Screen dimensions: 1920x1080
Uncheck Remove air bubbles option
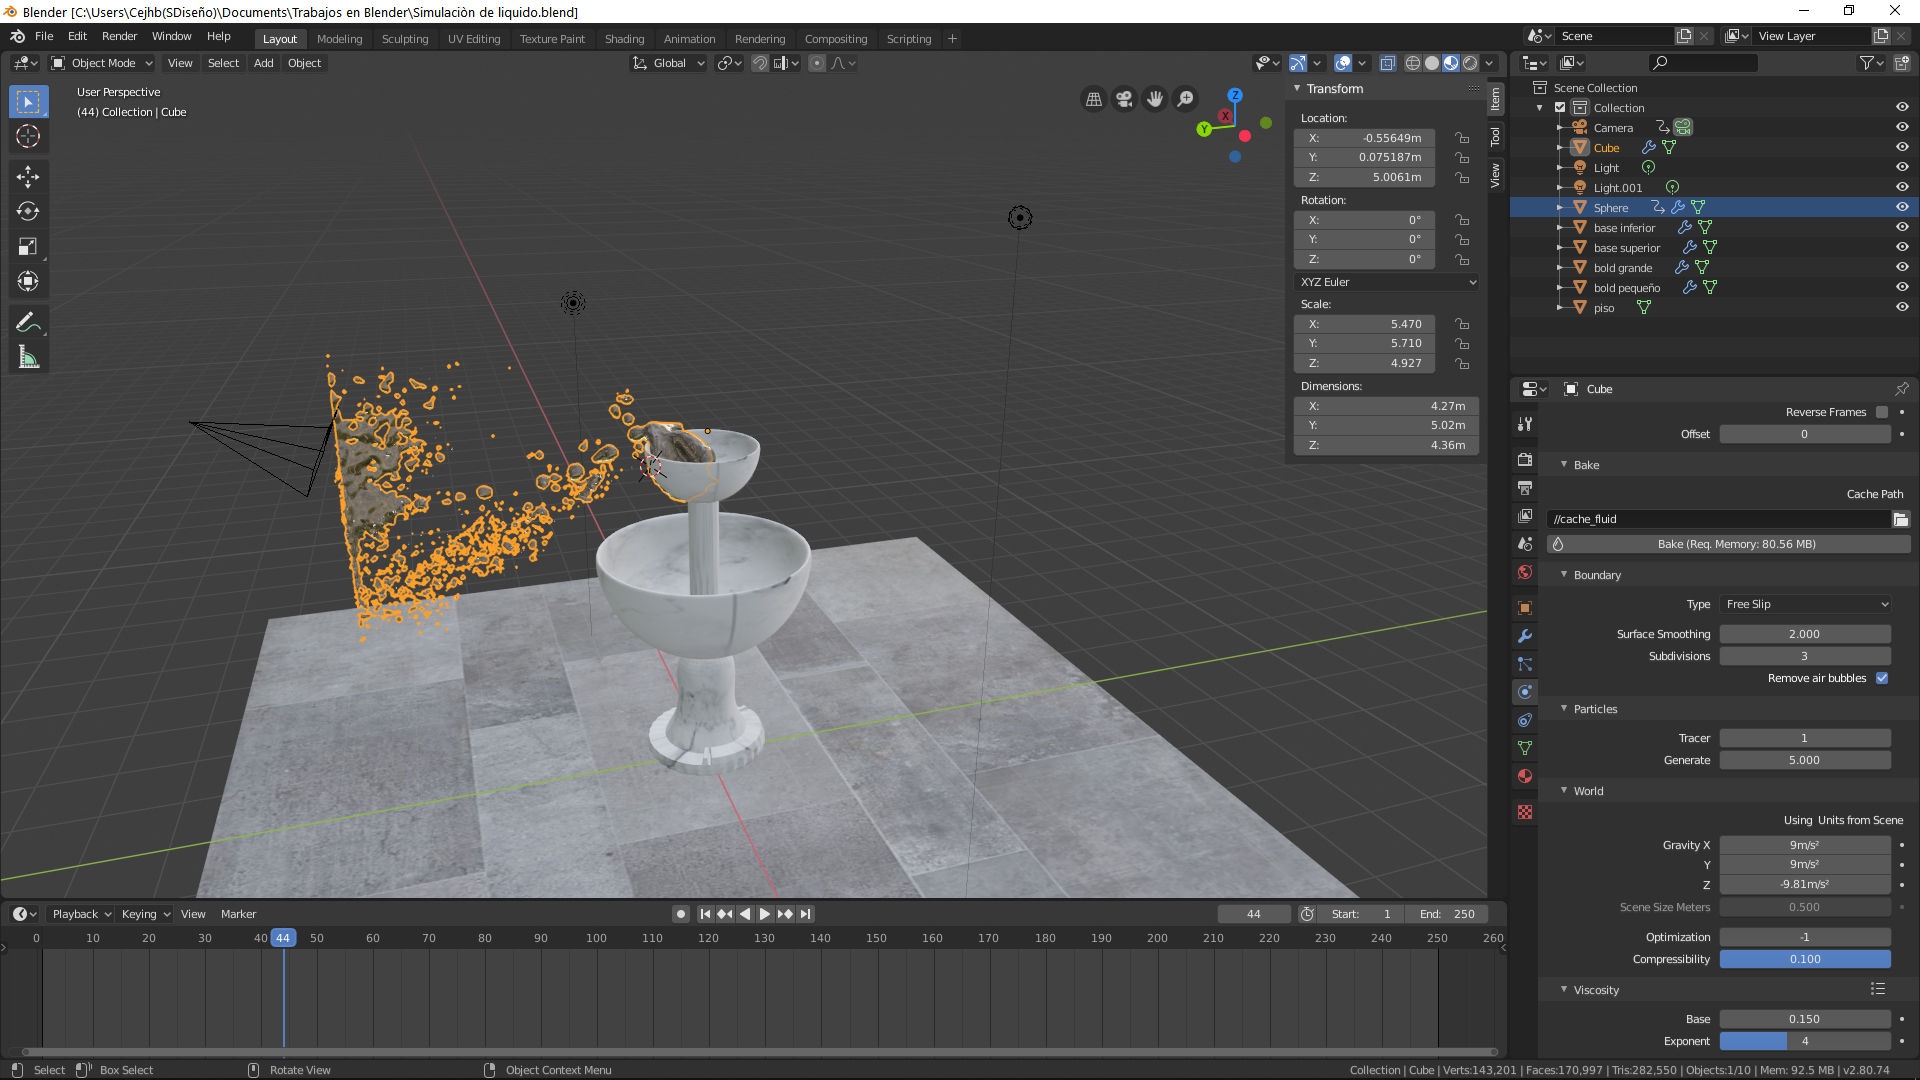pyautogui.click(x=1882, y=678)
